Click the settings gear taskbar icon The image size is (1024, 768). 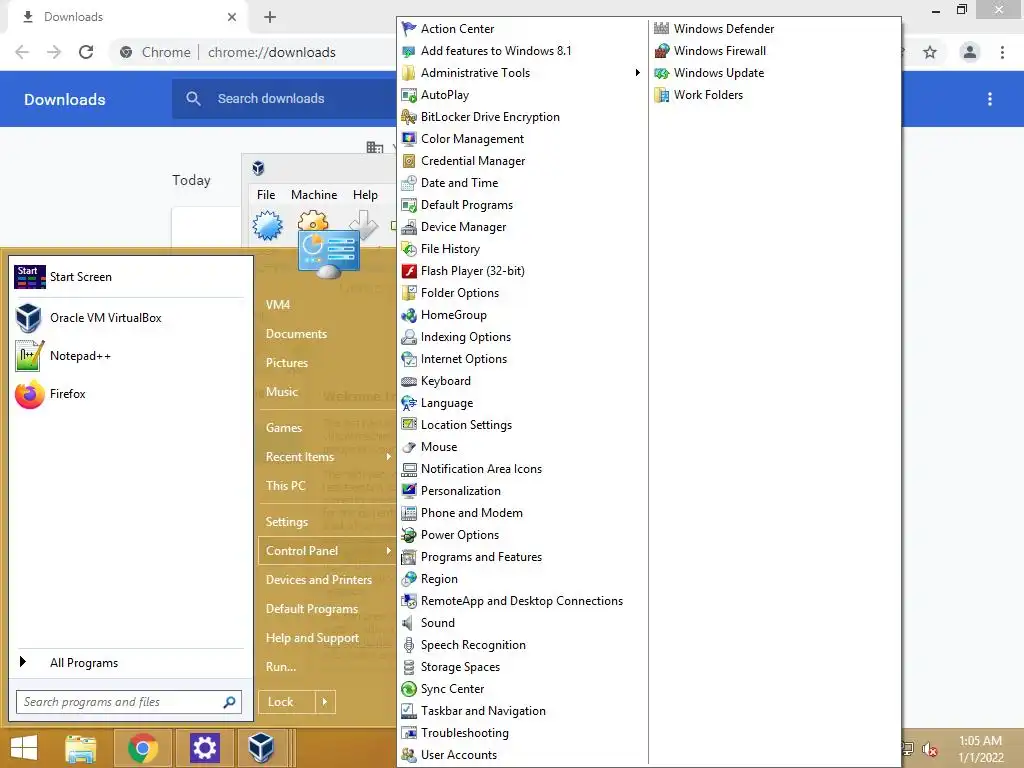[x=204, y=748]
